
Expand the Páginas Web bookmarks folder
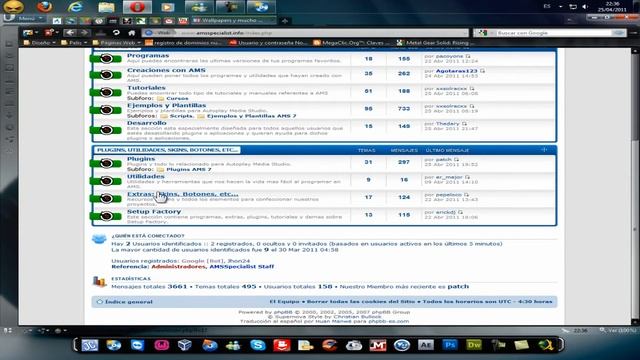click(x=117, y=42)
